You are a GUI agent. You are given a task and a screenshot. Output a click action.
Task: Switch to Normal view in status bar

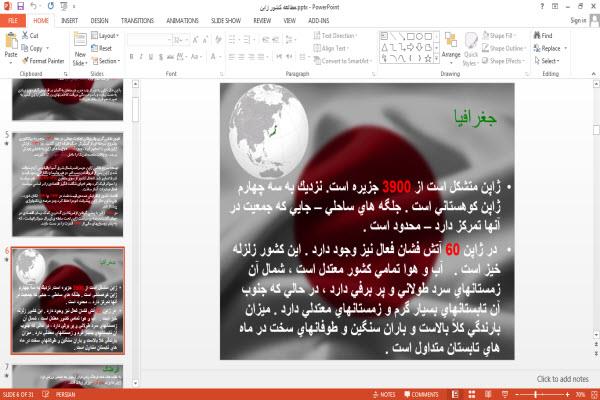(455, 394)
